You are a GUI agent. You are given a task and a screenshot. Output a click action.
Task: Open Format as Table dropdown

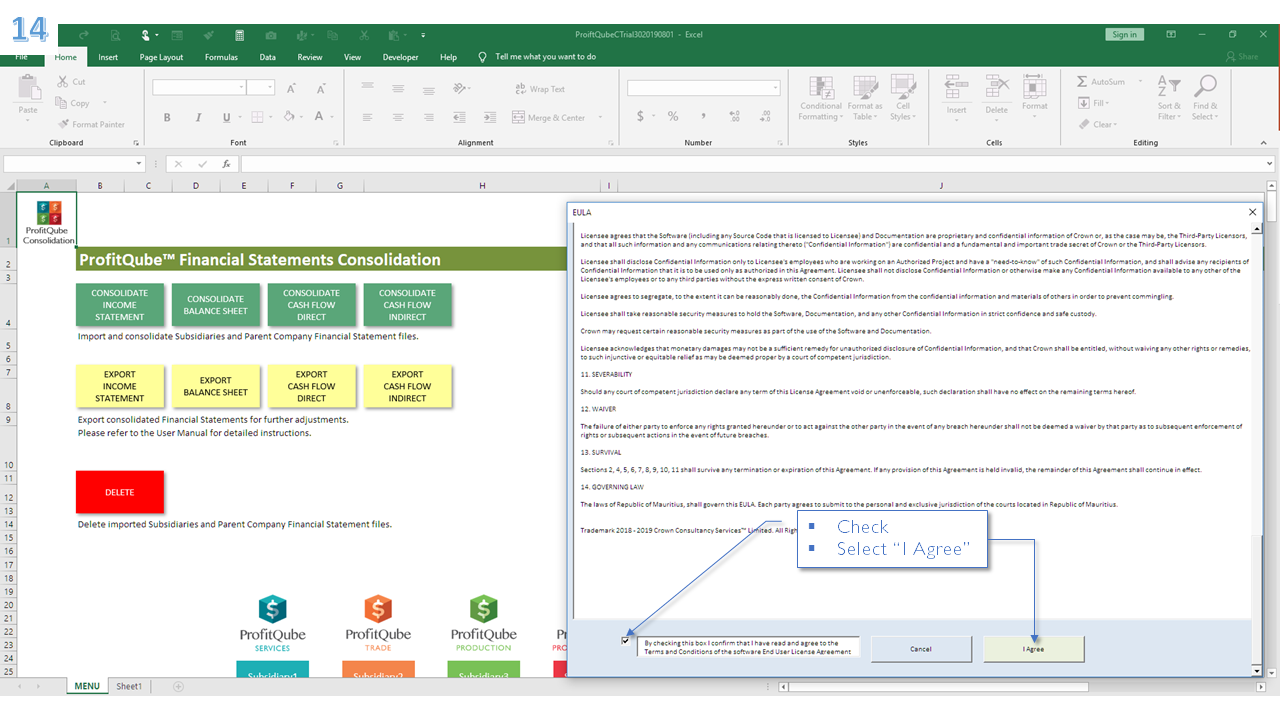865,98
